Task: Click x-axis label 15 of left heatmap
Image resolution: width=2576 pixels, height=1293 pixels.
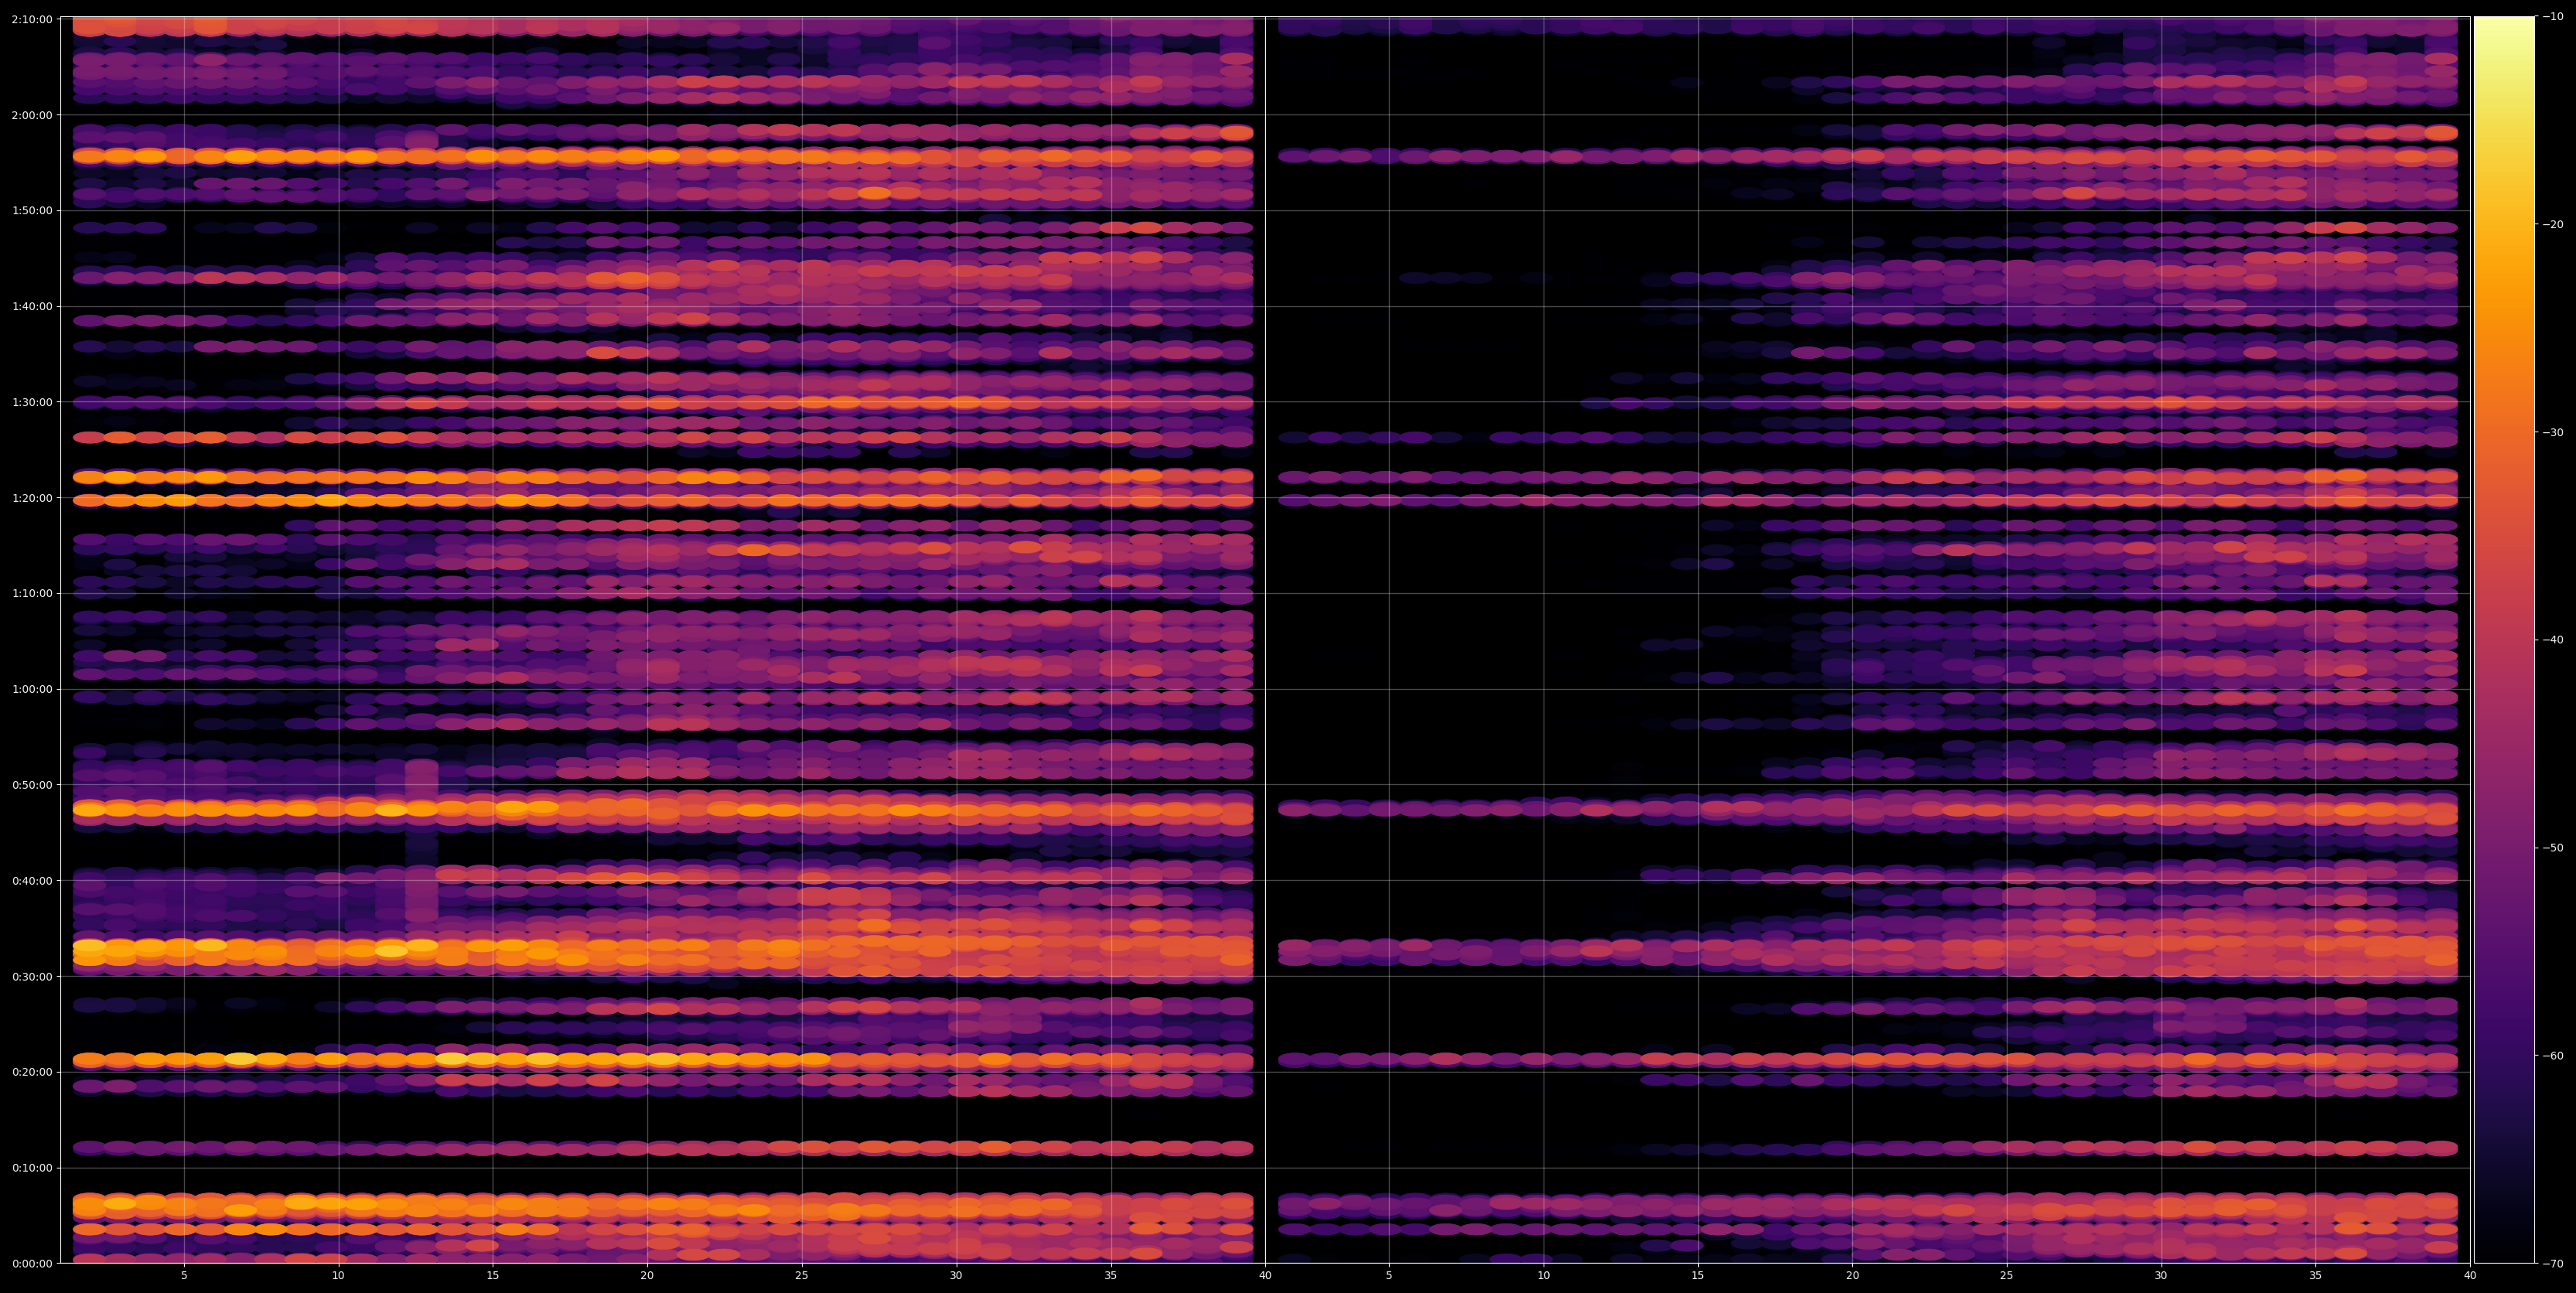Action: [493, 1276]
